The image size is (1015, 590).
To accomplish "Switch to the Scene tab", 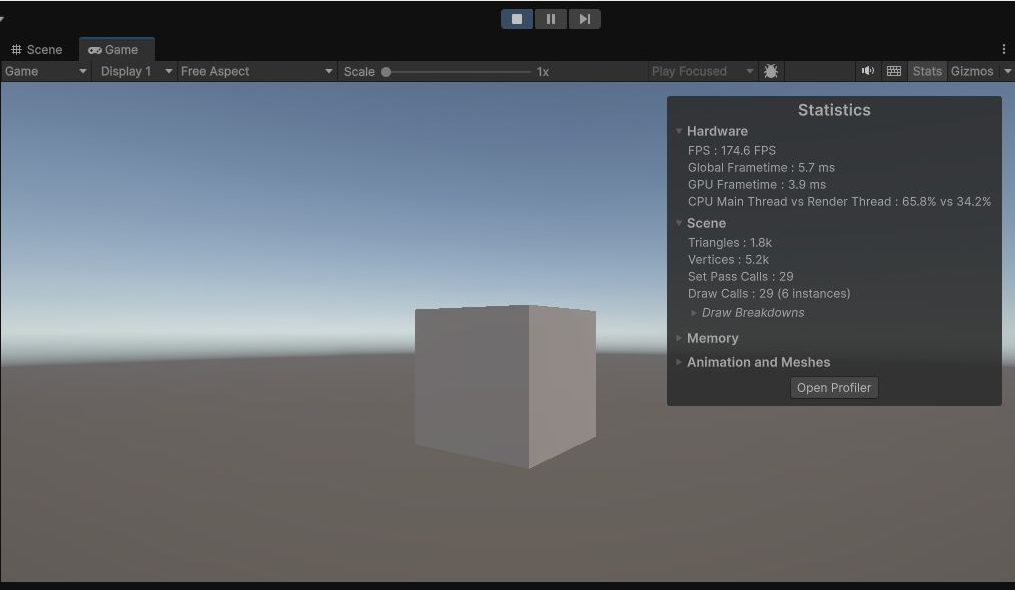I will pyautogui.click(x=37, y=50).
